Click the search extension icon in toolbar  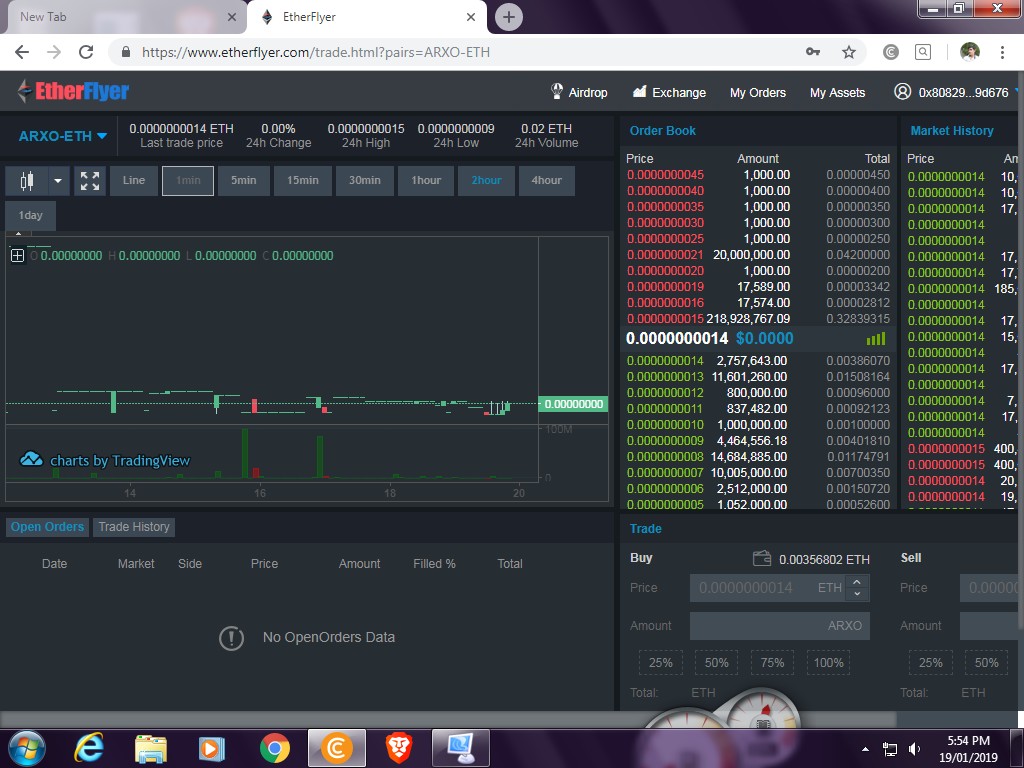[x=923, y=52]
